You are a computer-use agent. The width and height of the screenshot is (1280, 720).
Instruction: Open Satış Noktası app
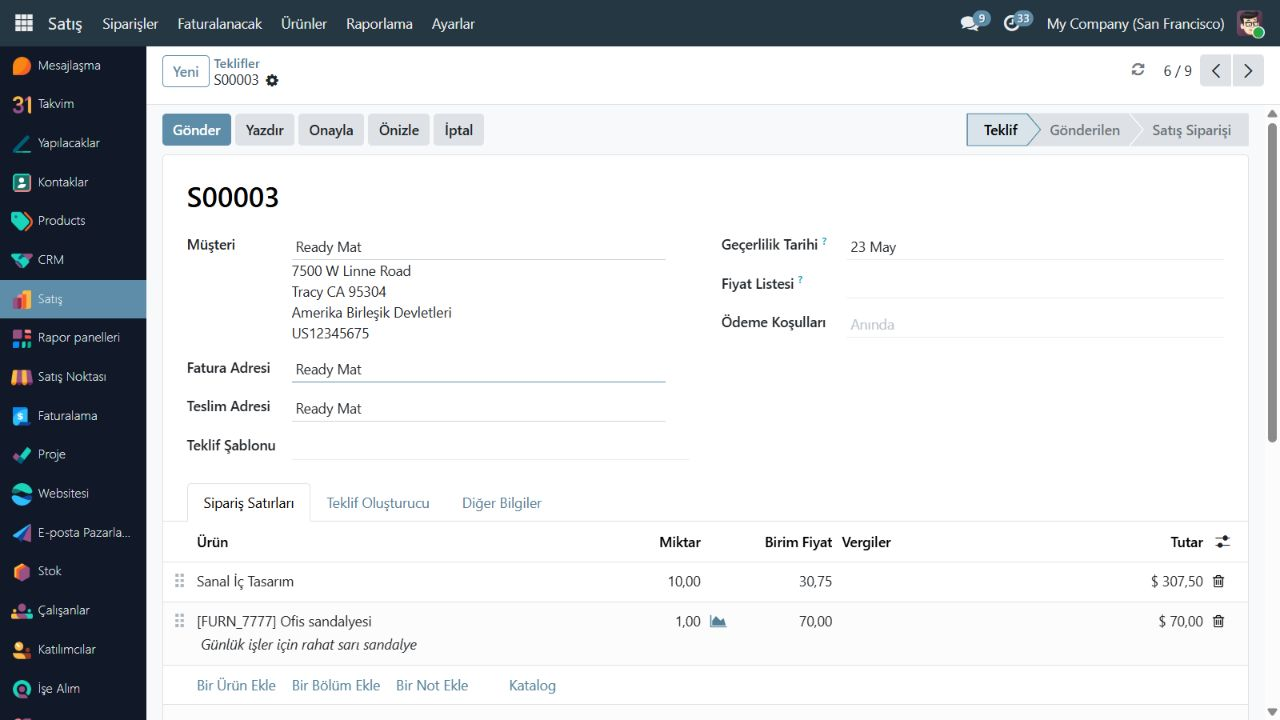73,377
